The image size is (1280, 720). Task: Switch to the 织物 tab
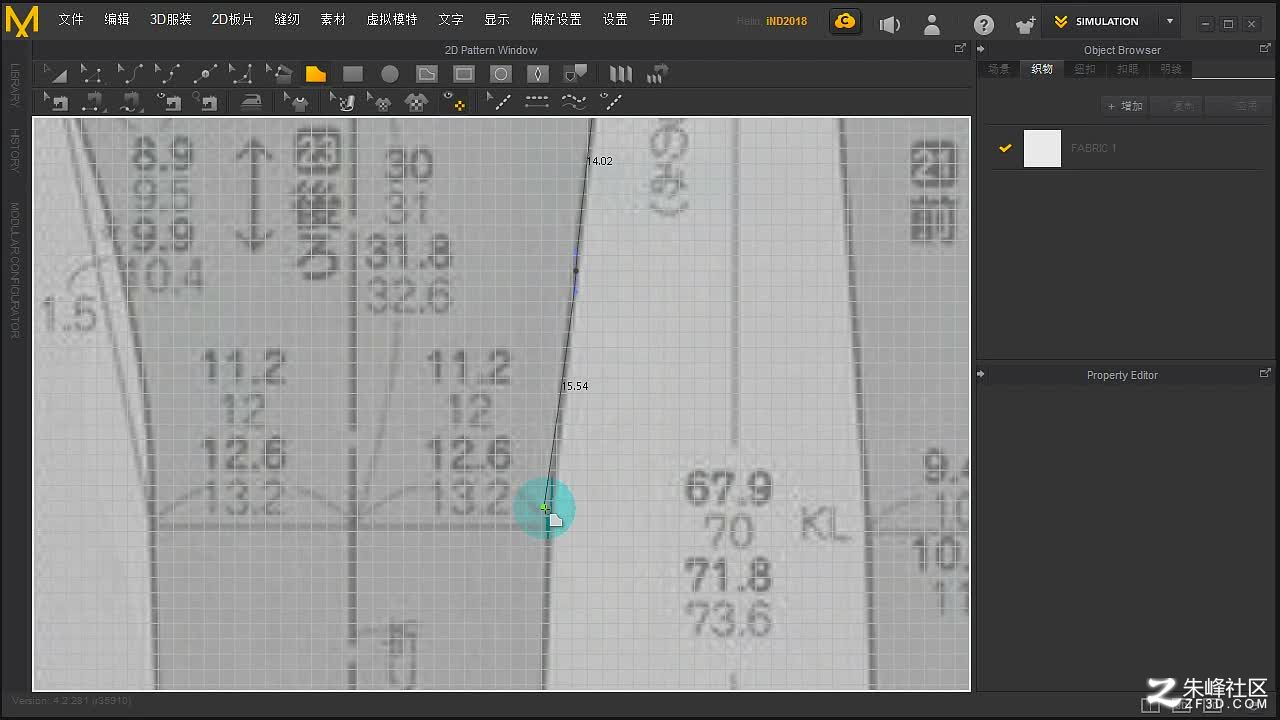(1042, 69)
